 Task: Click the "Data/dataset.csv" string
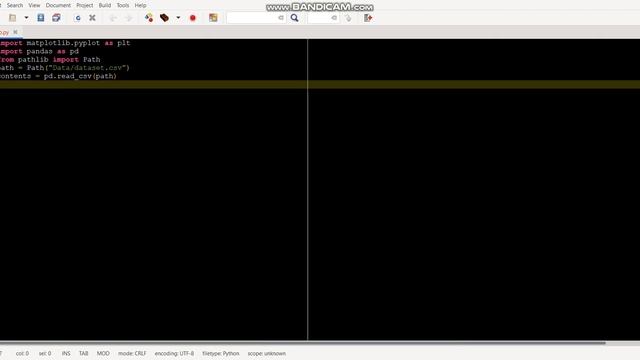87,68
